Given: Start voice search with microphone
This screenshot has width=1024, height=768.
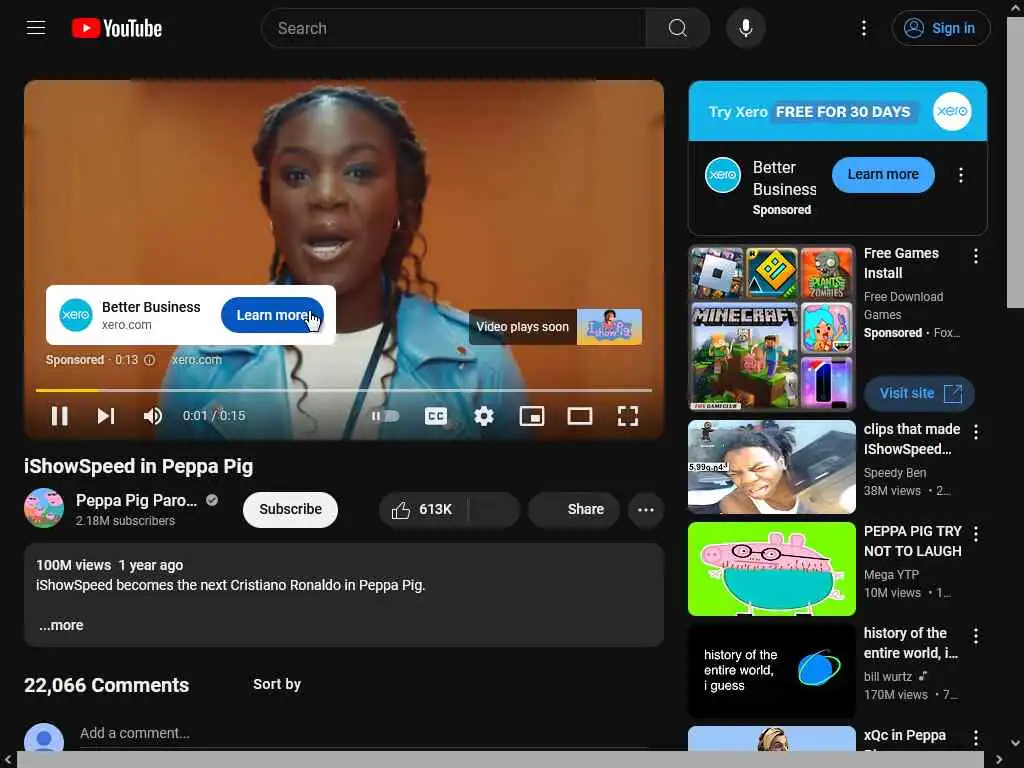Looking at the screenshot, I should coord(745,28).
